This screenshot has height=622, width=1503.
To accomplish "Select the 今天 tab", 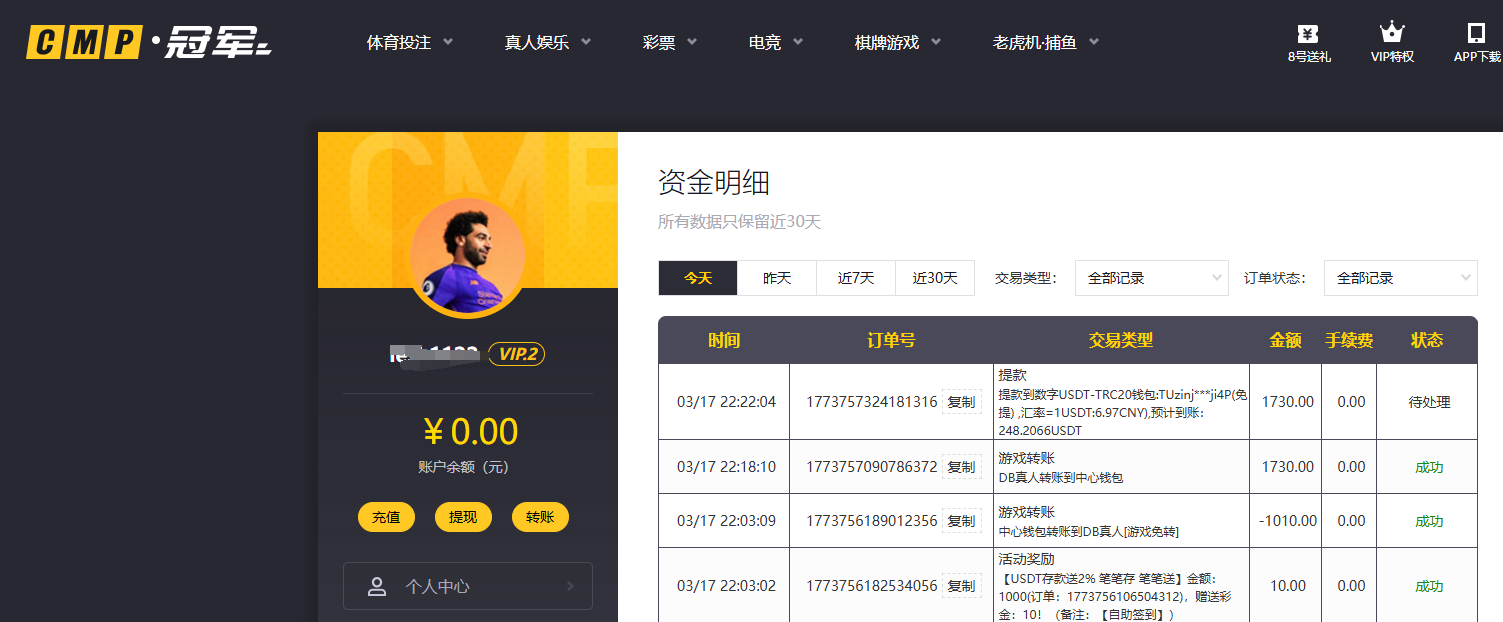I will [698, 278].
